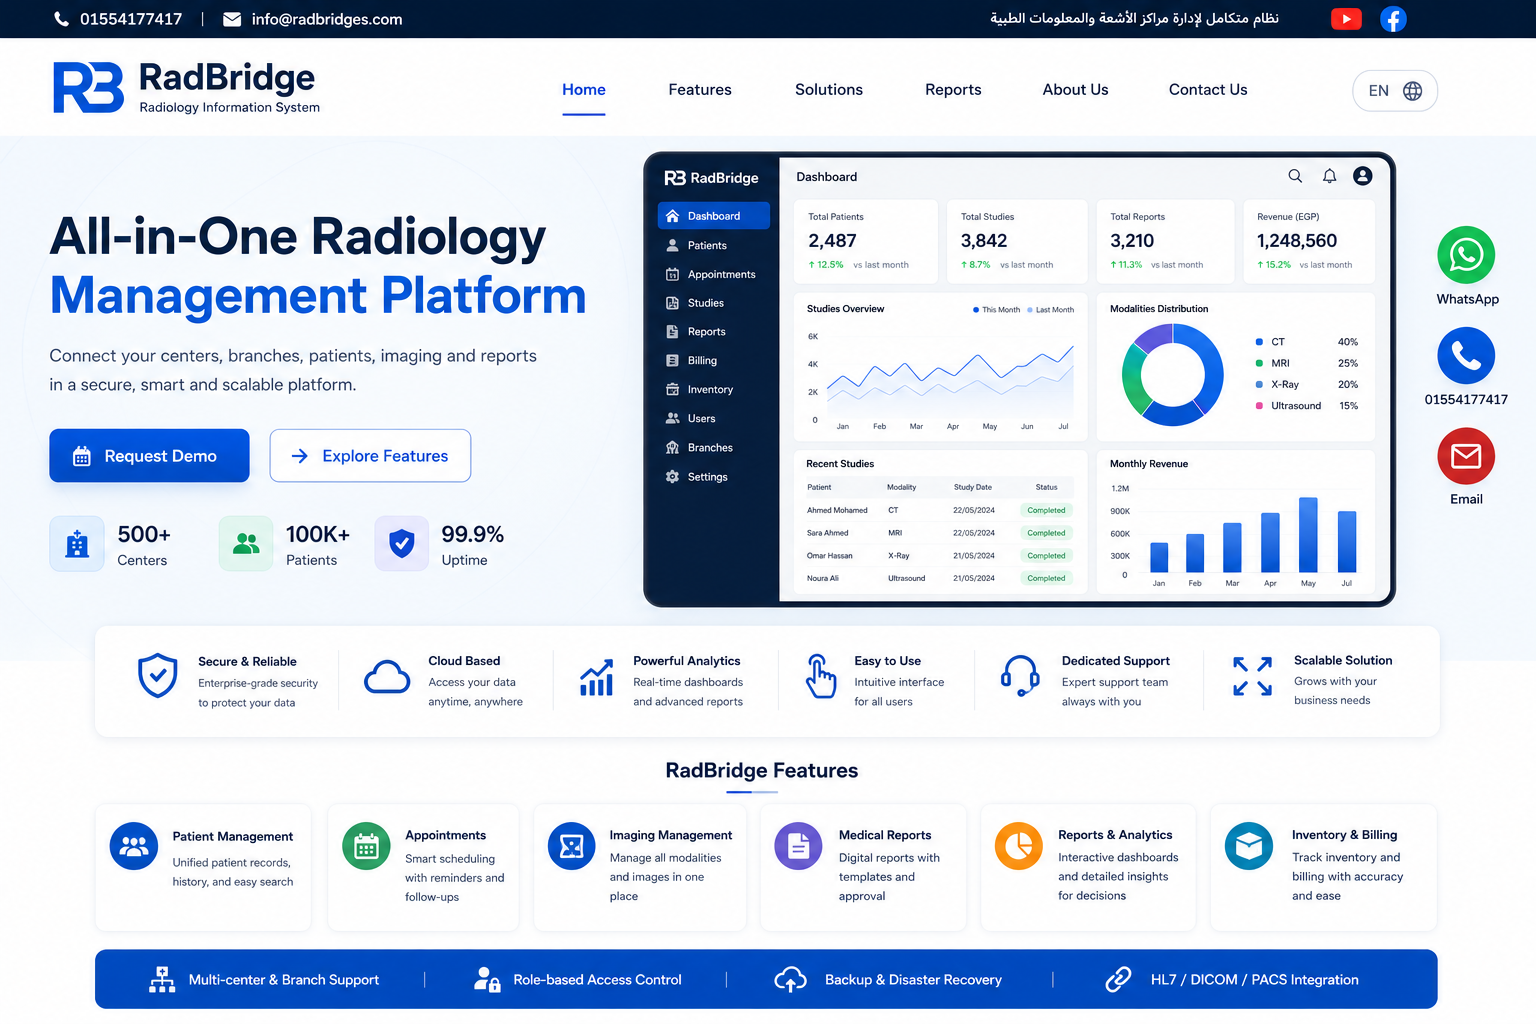
Task: Open the Solutions menu item
Action: pyautogui.click(x=829, y=90)
